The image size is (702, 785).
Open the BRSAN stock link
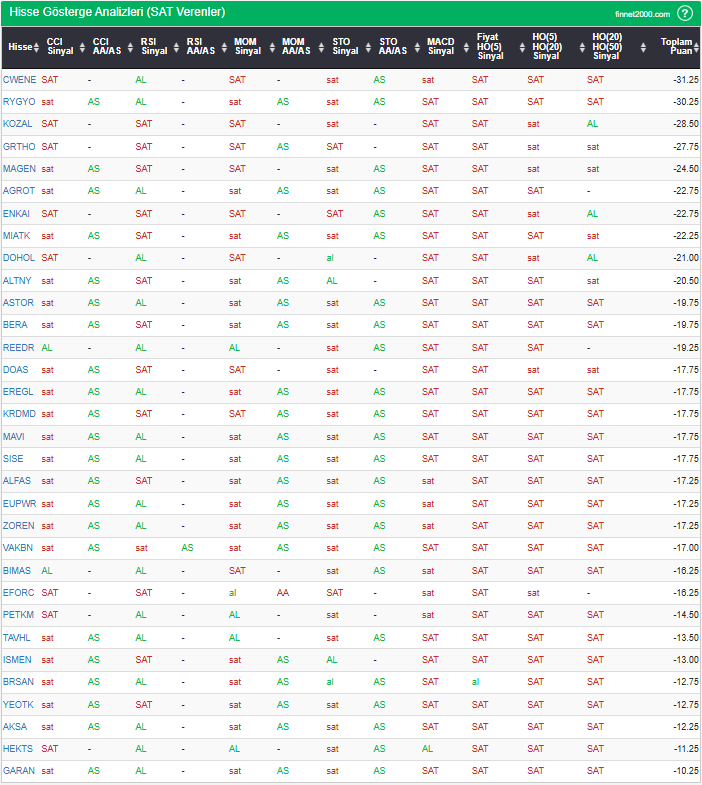tap(19, 682)
